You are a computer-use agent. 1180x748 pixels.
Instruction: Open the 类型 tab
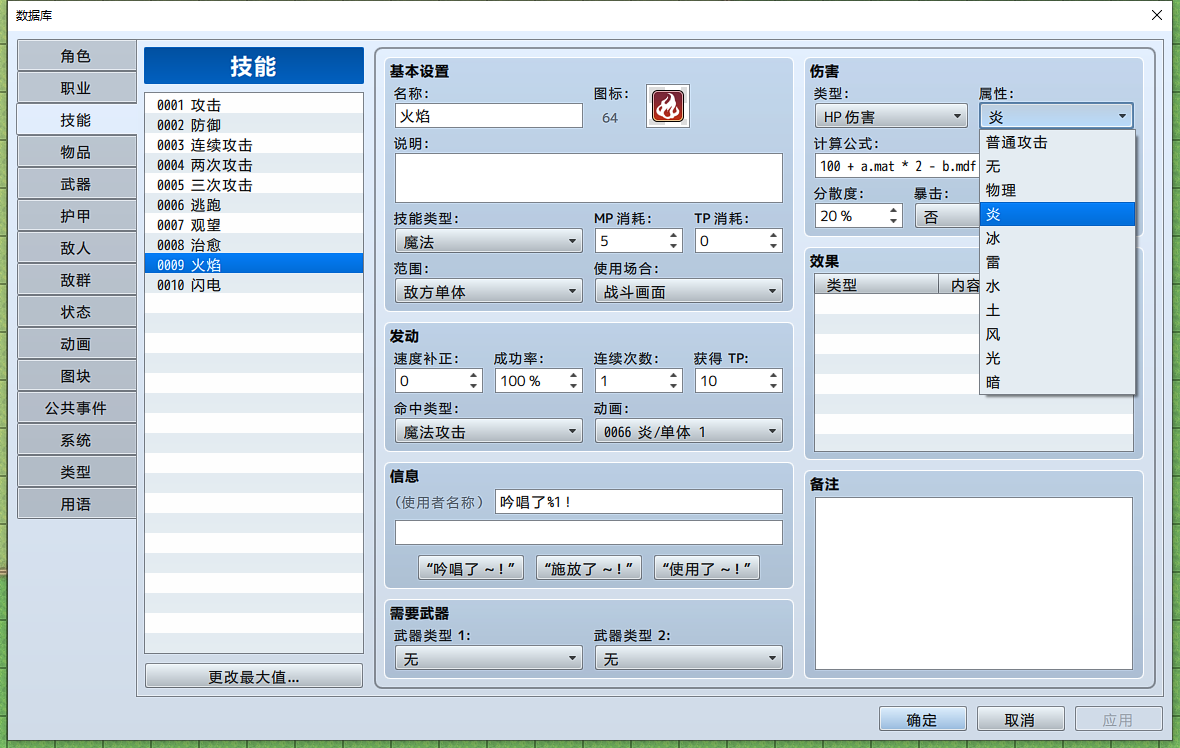[76, 472]
